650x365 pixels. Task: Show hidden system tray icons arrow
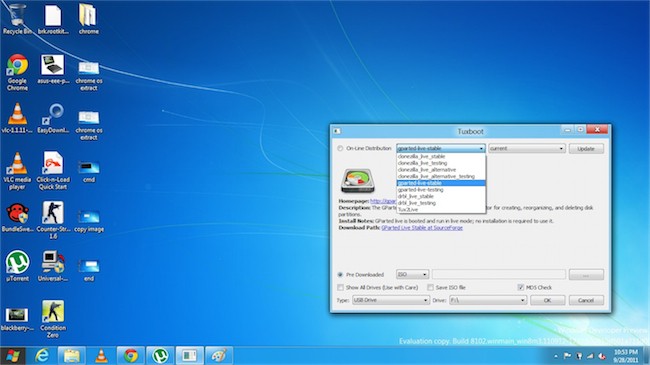coord(556,356)
